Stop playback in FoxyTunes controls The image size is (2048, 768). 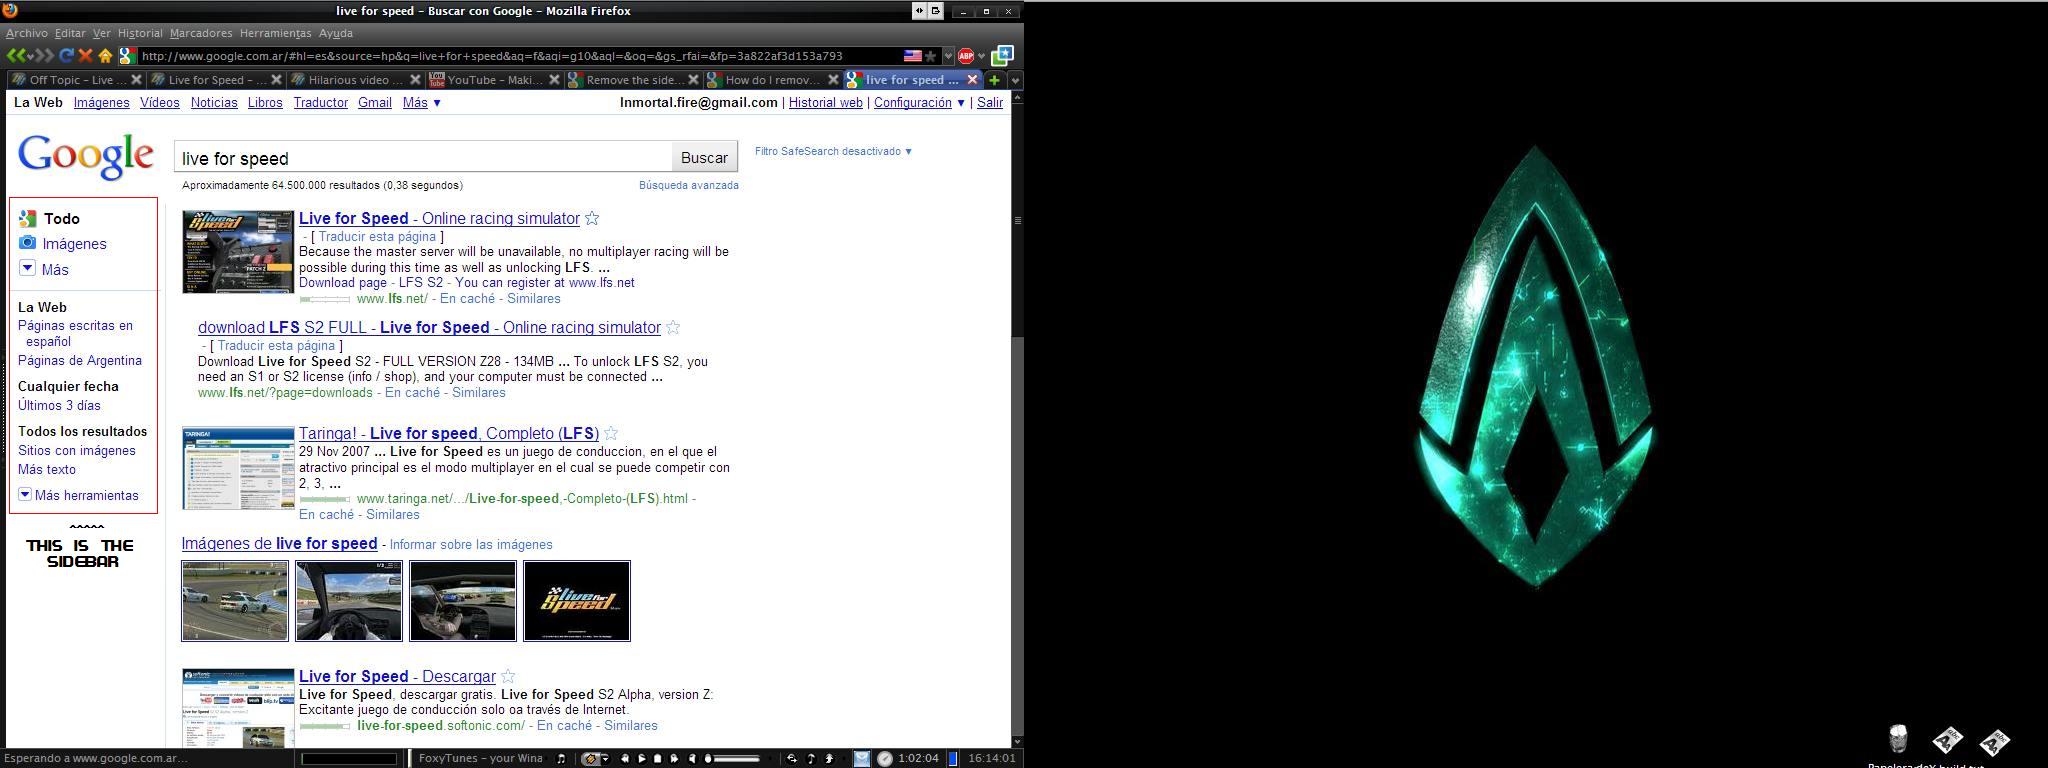[658, 759]
